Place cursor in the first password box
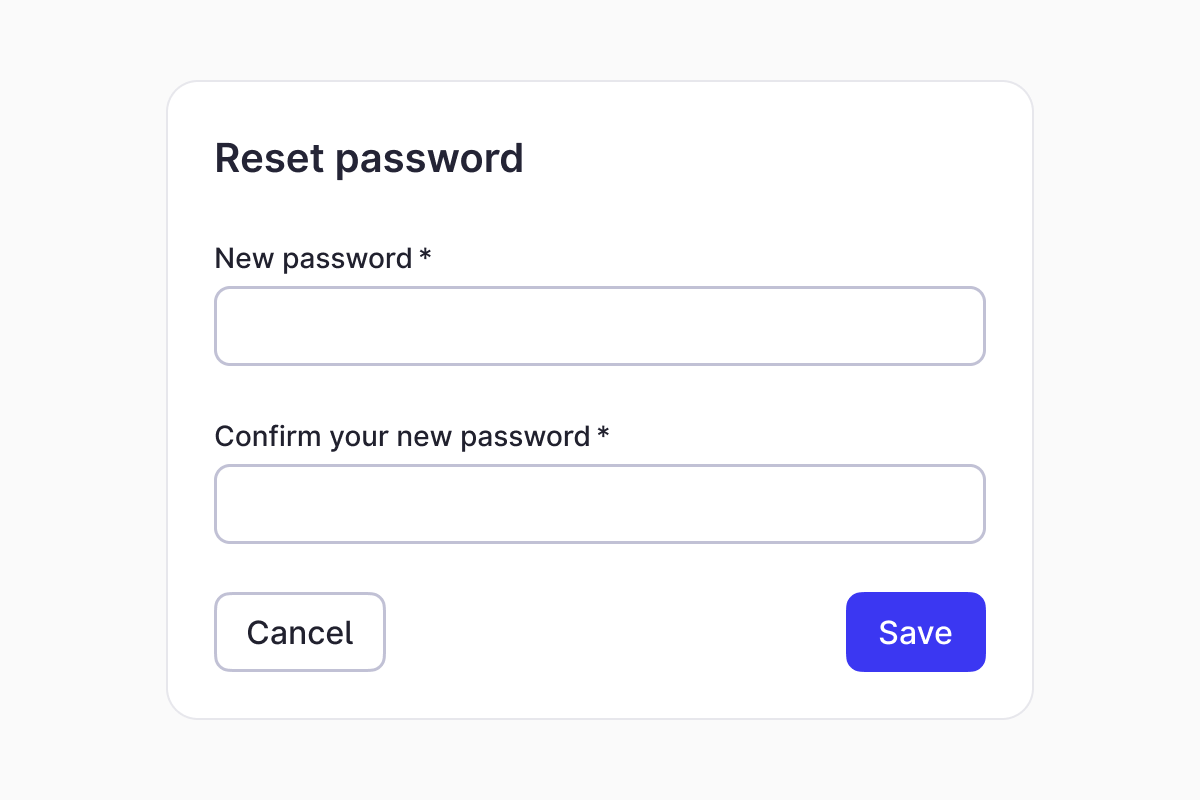This screenshot has height=800, width=1200. point(600,326)
